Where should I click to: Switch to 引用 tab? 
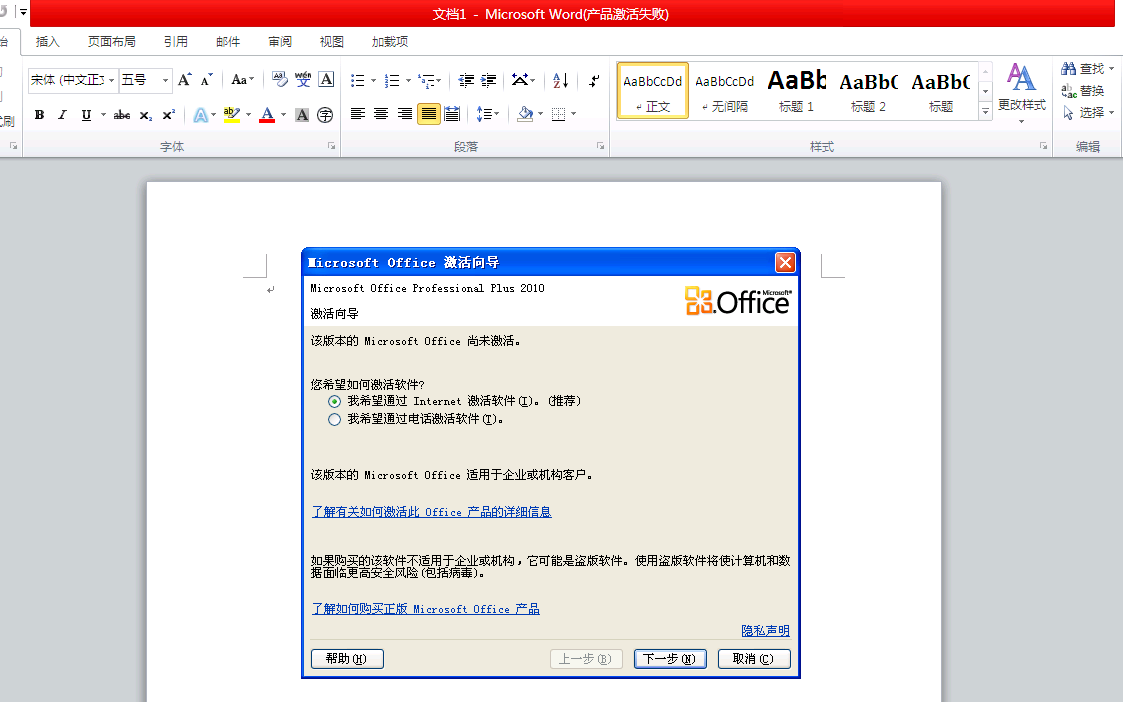pos(175,42)
